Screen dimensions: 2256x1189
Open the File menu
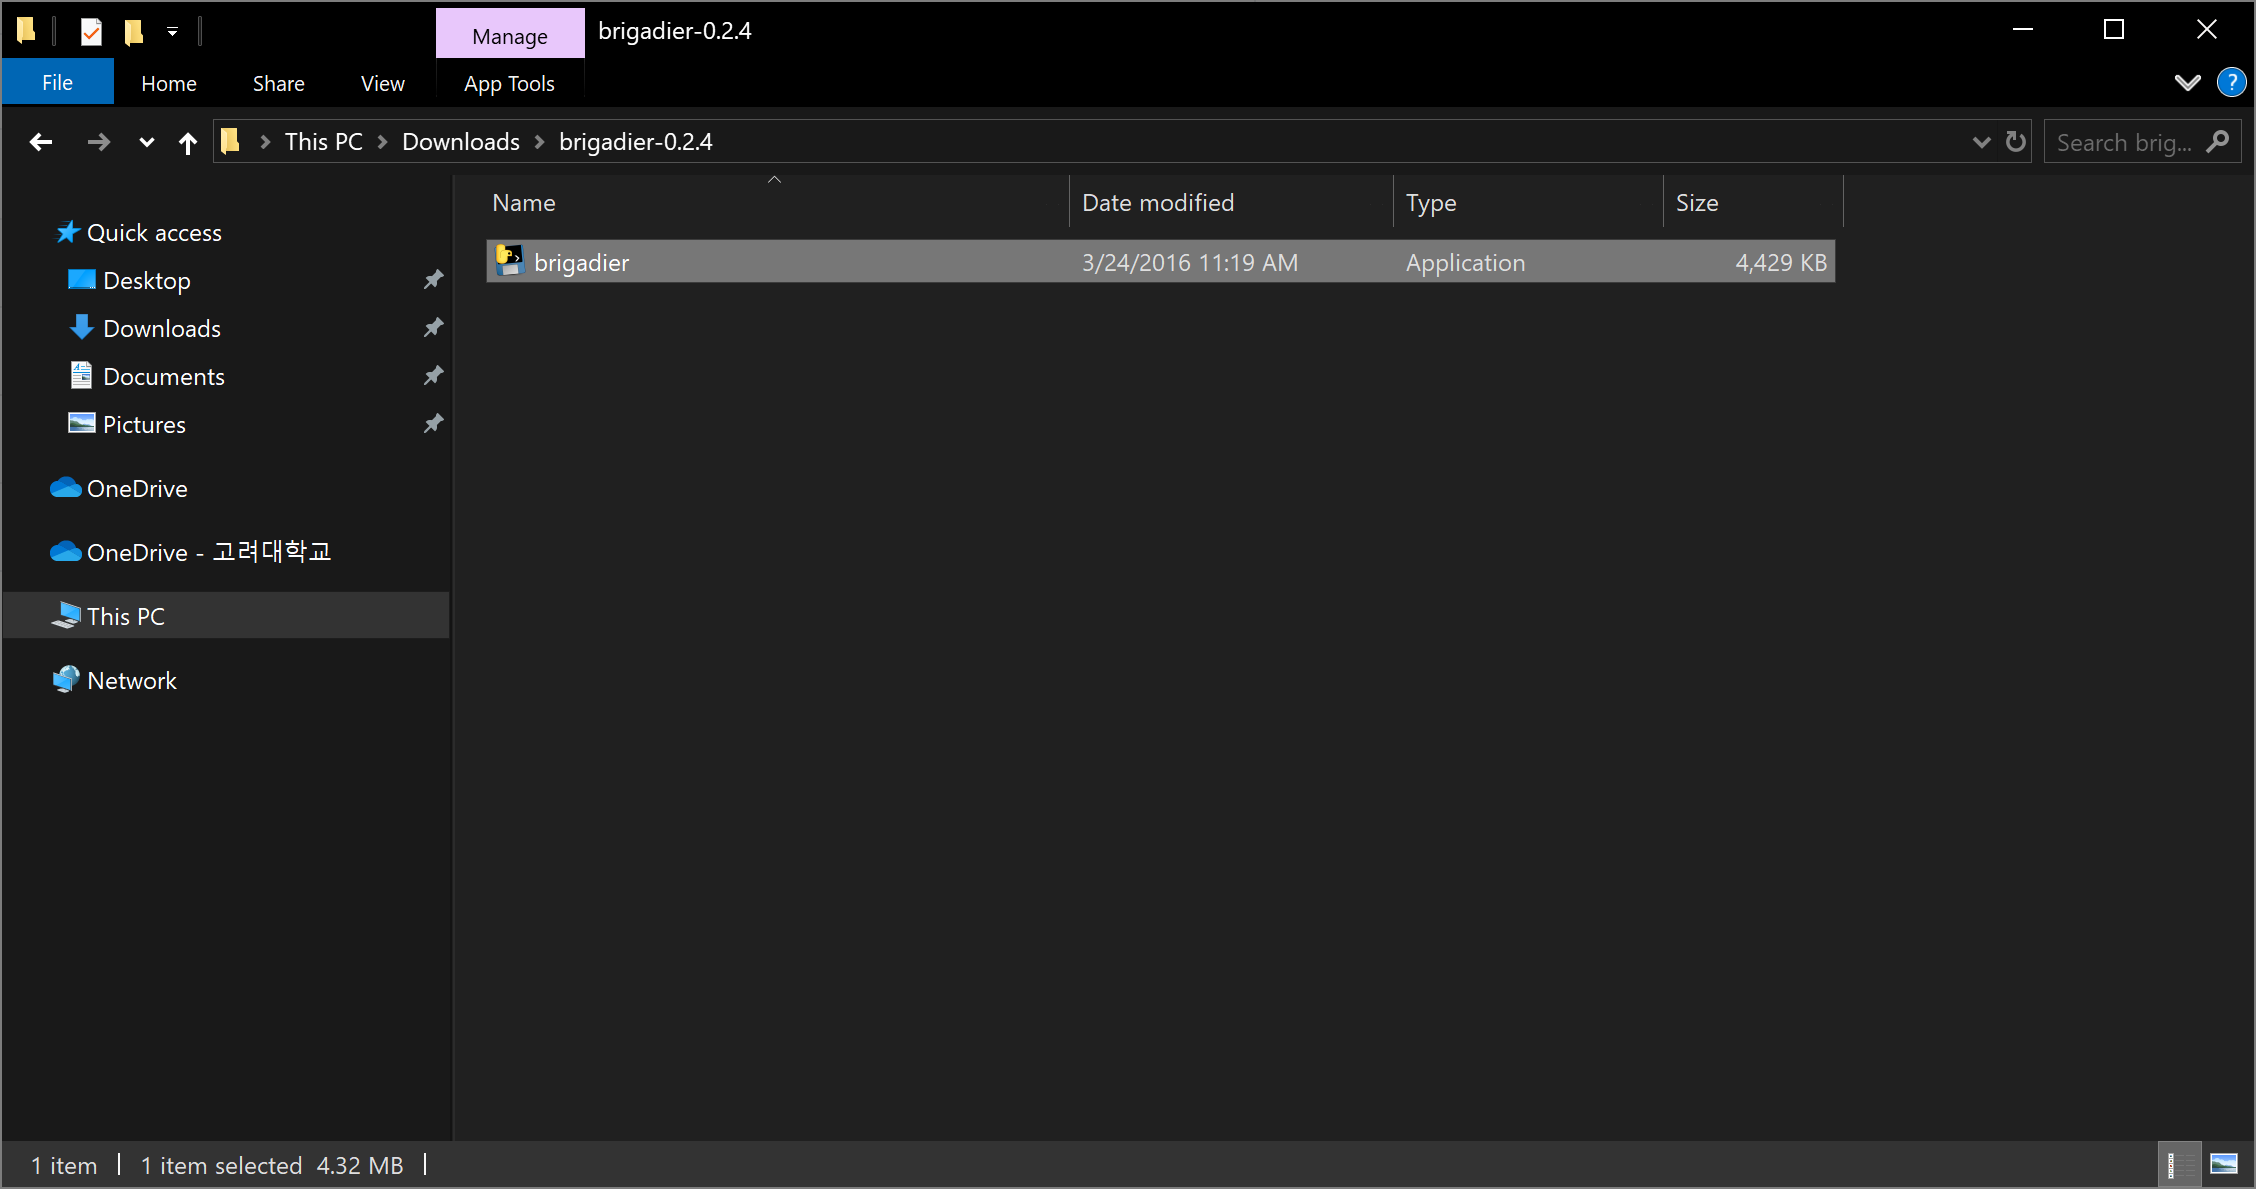(57, 83)
